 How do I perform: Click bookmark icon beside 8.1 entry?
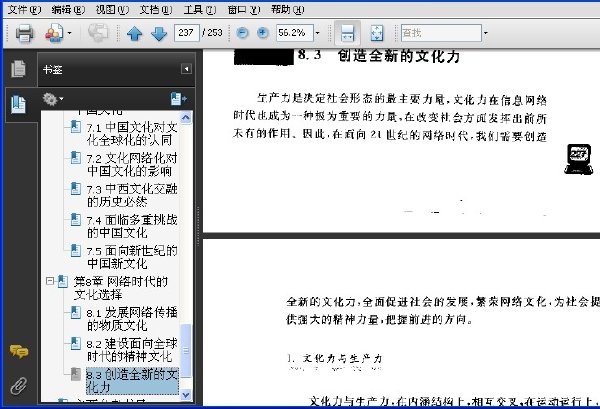(x=76, y=313)
